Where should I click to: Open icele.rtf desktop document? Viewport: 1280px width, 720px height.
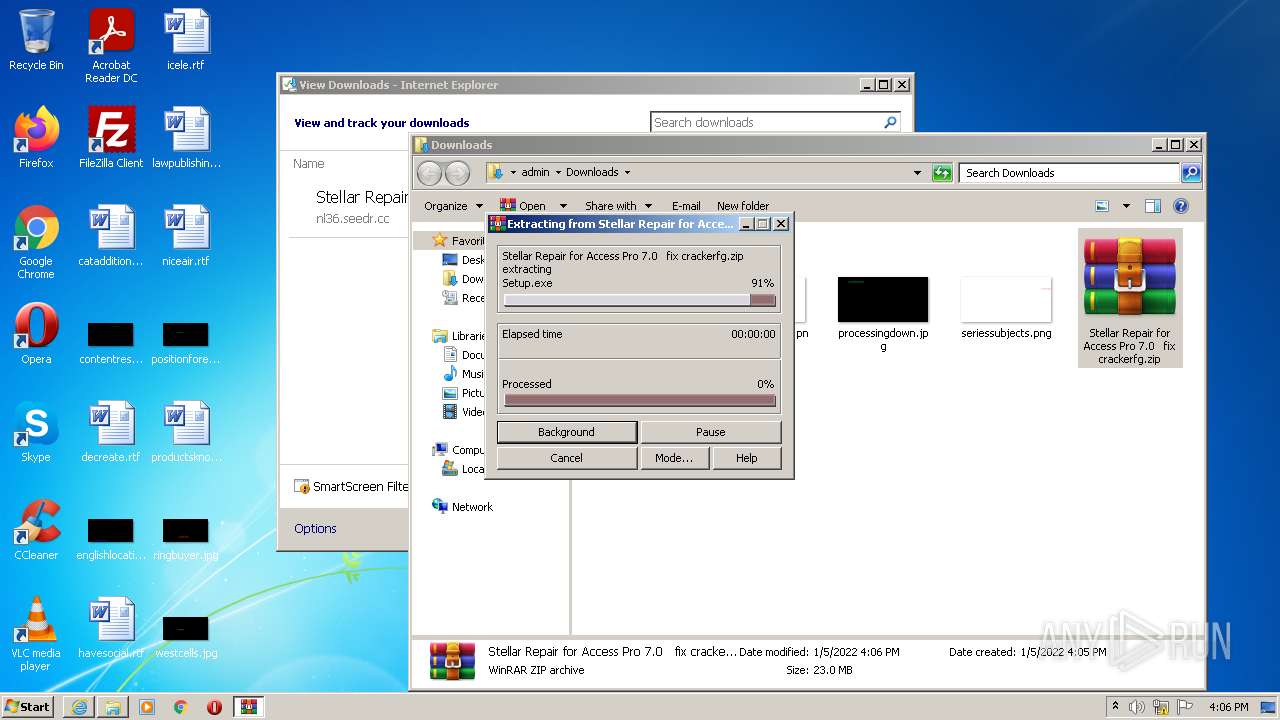click(x=186, y=40)
